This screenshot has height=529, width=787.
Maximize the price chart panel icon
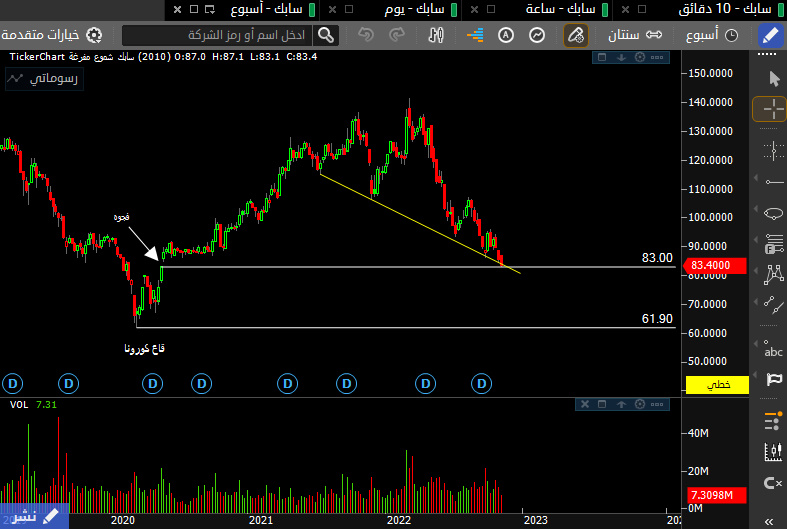[602, 57]
